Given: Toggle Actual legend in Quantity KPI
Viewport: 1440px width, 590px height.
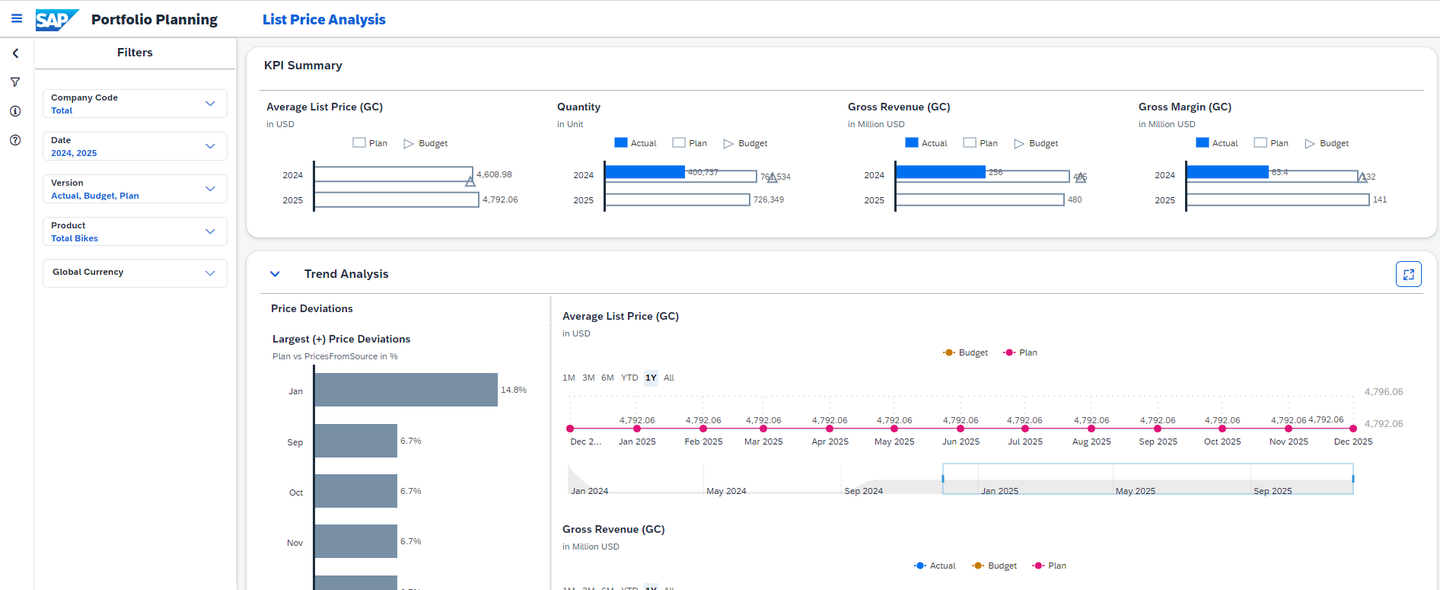Looking at the screenshot, I should (x=635, y=143).
